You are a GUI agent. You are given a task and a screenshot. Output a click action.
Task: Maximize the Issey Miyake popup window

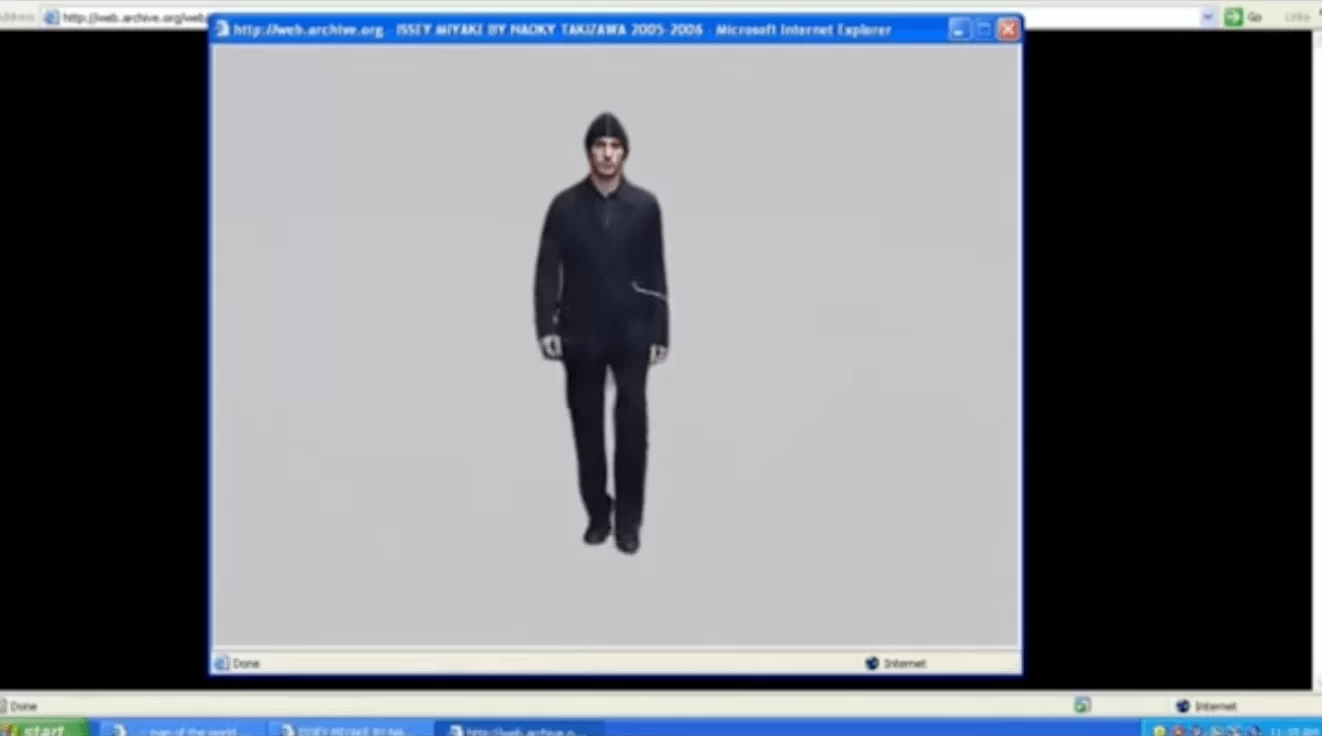[x=984, y=30]
